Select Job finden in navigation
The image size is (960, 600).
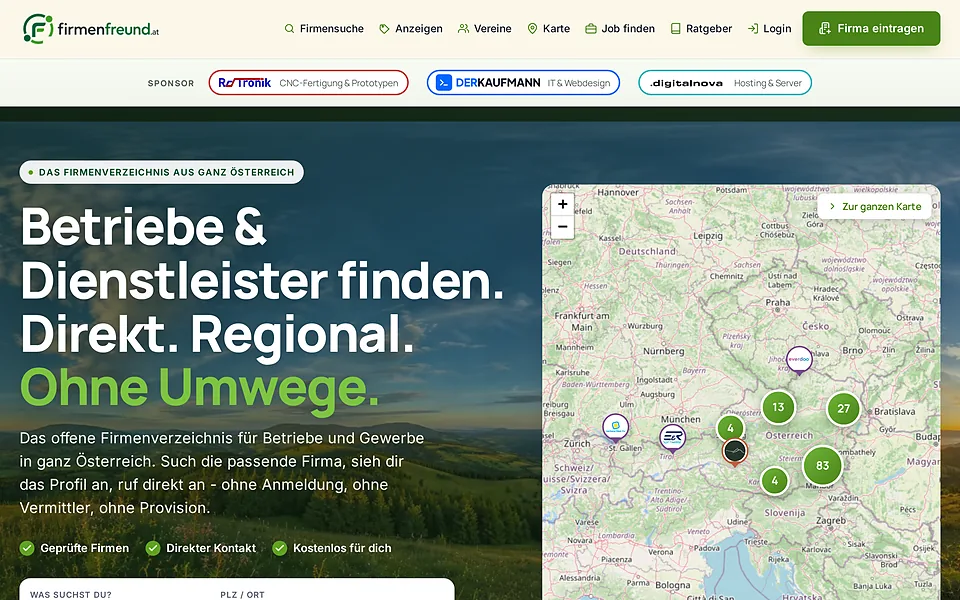point(620,29)
